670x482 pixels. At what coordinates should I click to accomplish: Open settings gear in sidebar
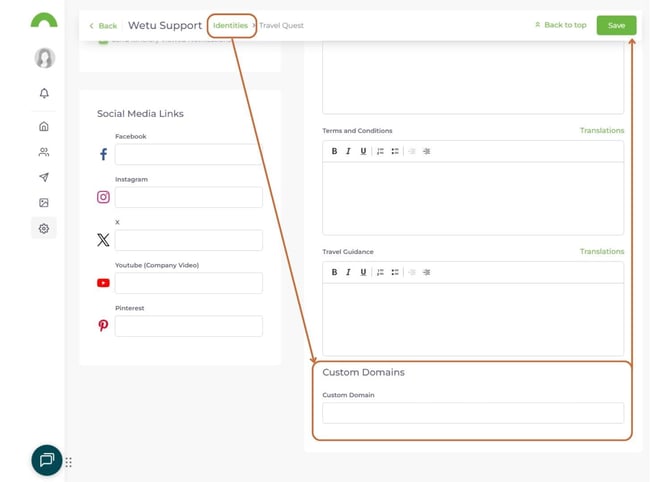tap(44, 229)
